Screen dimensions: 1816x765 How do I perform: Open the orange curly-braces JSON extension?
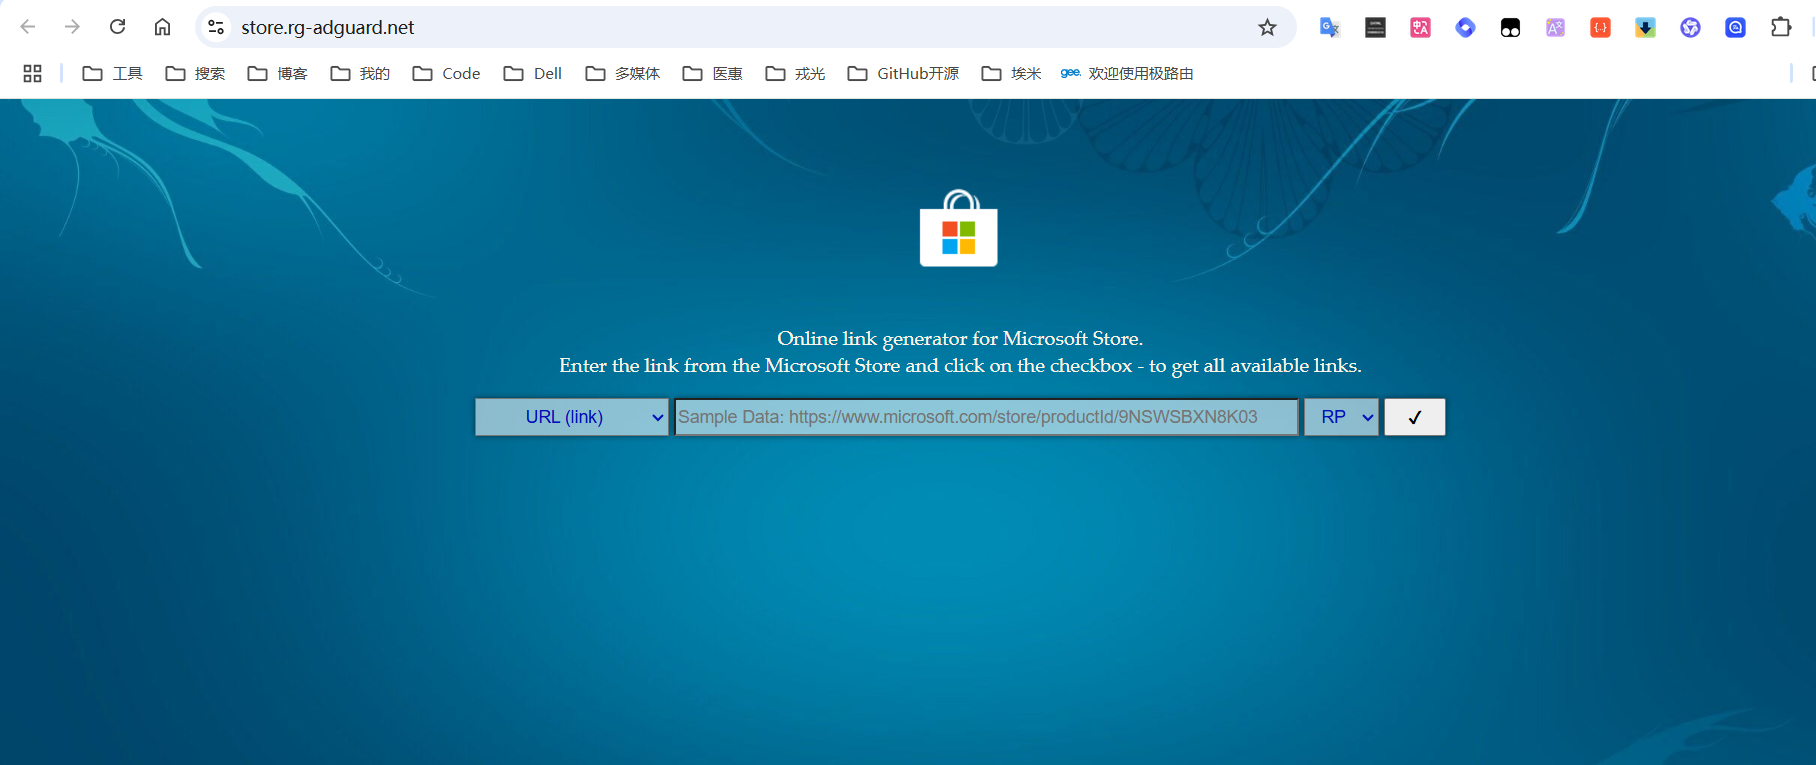[x=1600, y=27]
